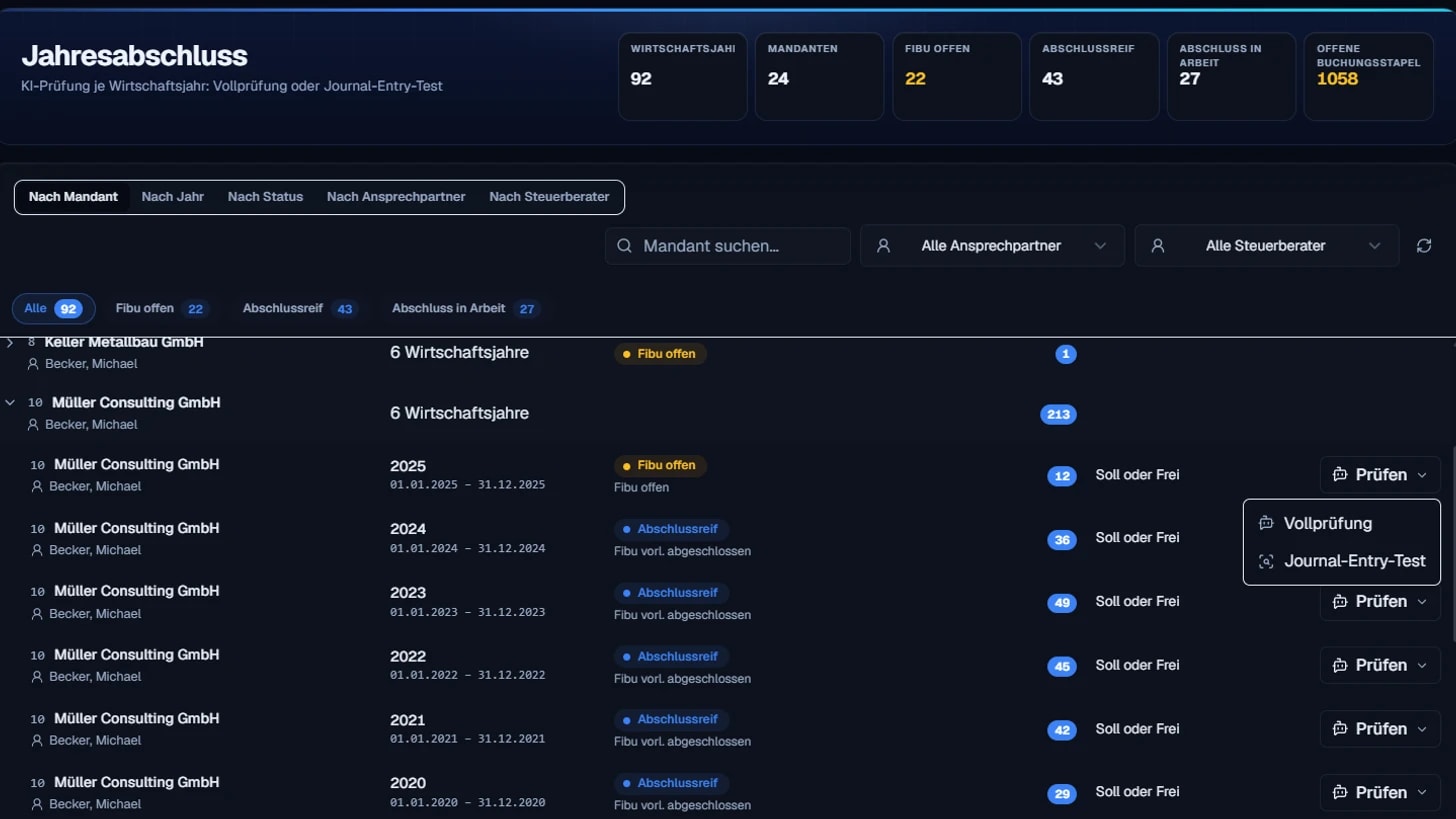1456x819 pixels.
Task: Open the Prüfen dropdown for year 2022
Action: pos(1380,666)
